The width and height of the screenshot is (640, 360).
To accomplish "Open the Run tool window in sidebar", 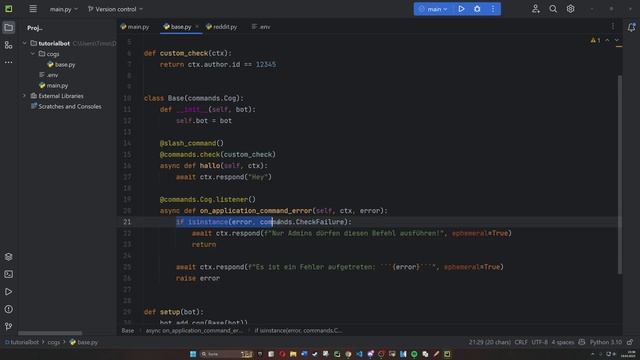I will pos(9,292).
